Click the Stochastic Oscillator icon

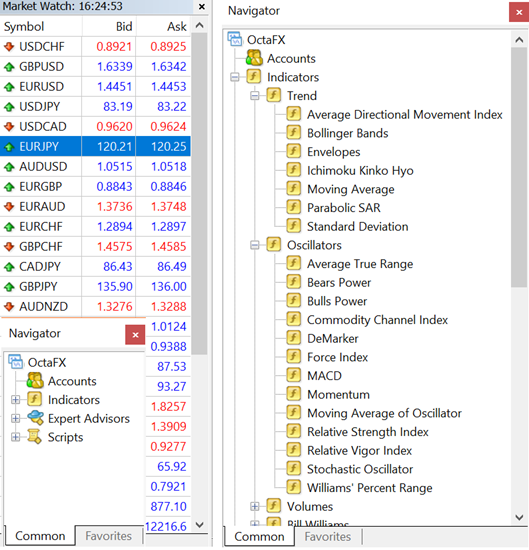[x=294, y=469]
